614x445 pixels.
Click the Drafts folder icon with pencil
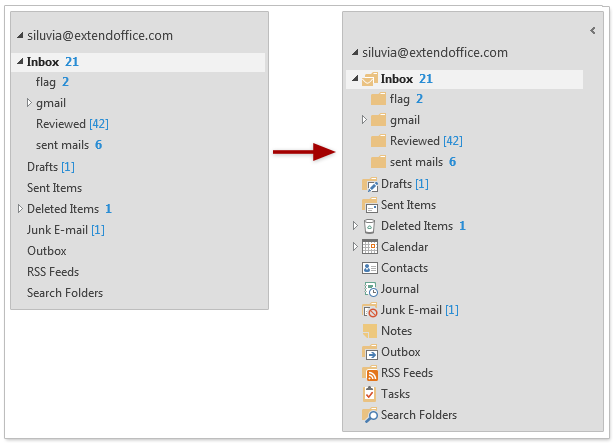click(370, 184)
